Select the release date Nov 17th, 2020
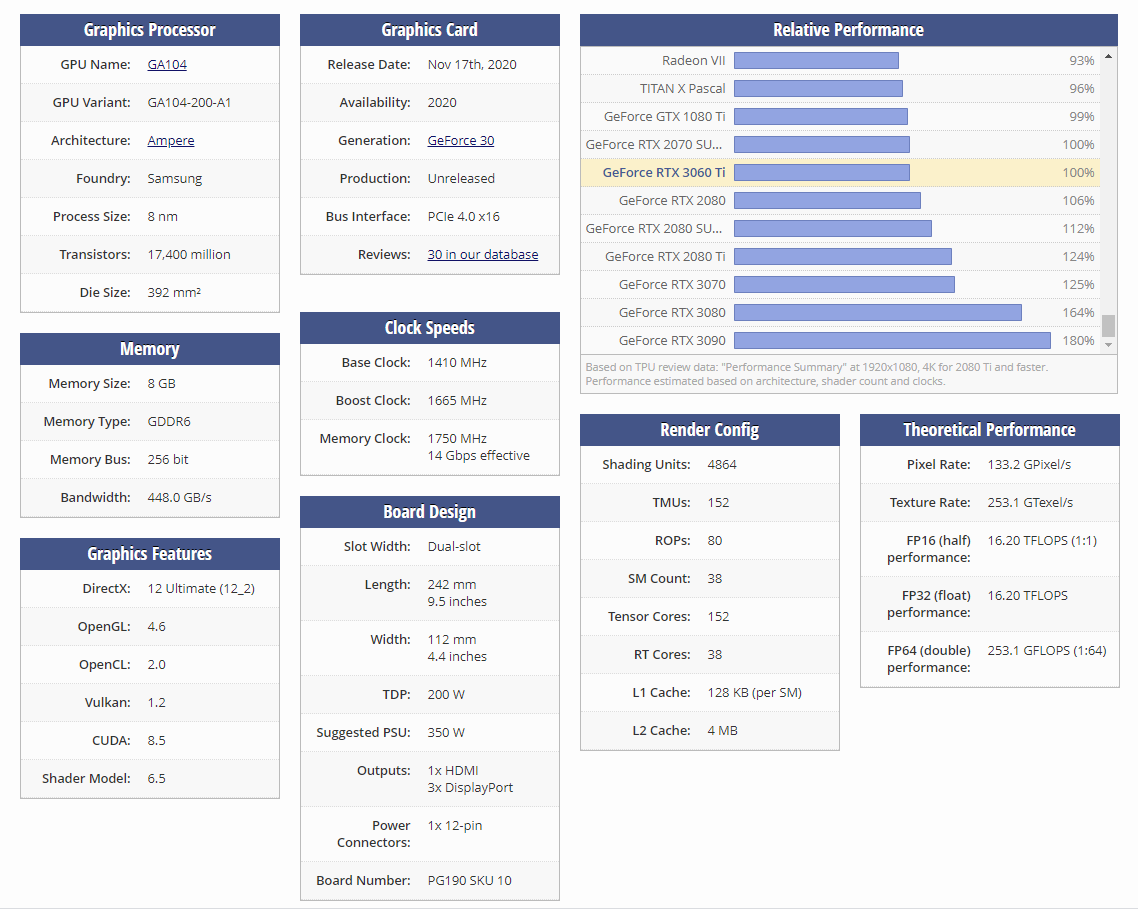Screen dimensions: 1138x911 (x=472, y=65)
